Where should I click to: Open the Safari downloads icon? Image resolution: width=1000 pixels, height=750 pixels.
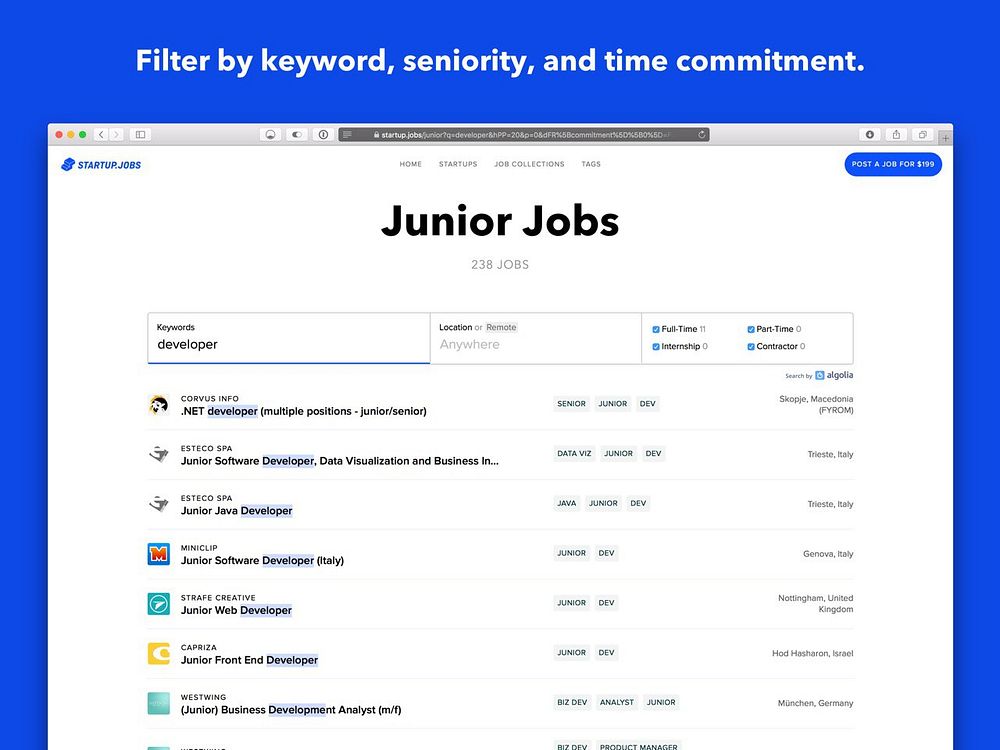click(870, 134)
